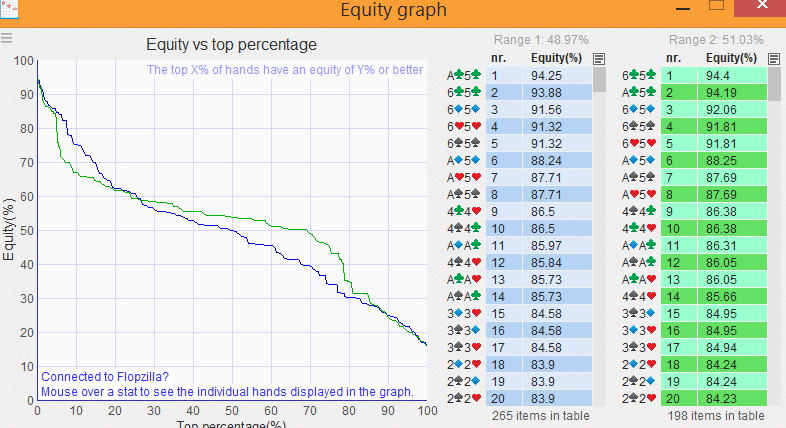
Task: Select Range 2 row 3 equity 92.06
Action: click(732, 110)
